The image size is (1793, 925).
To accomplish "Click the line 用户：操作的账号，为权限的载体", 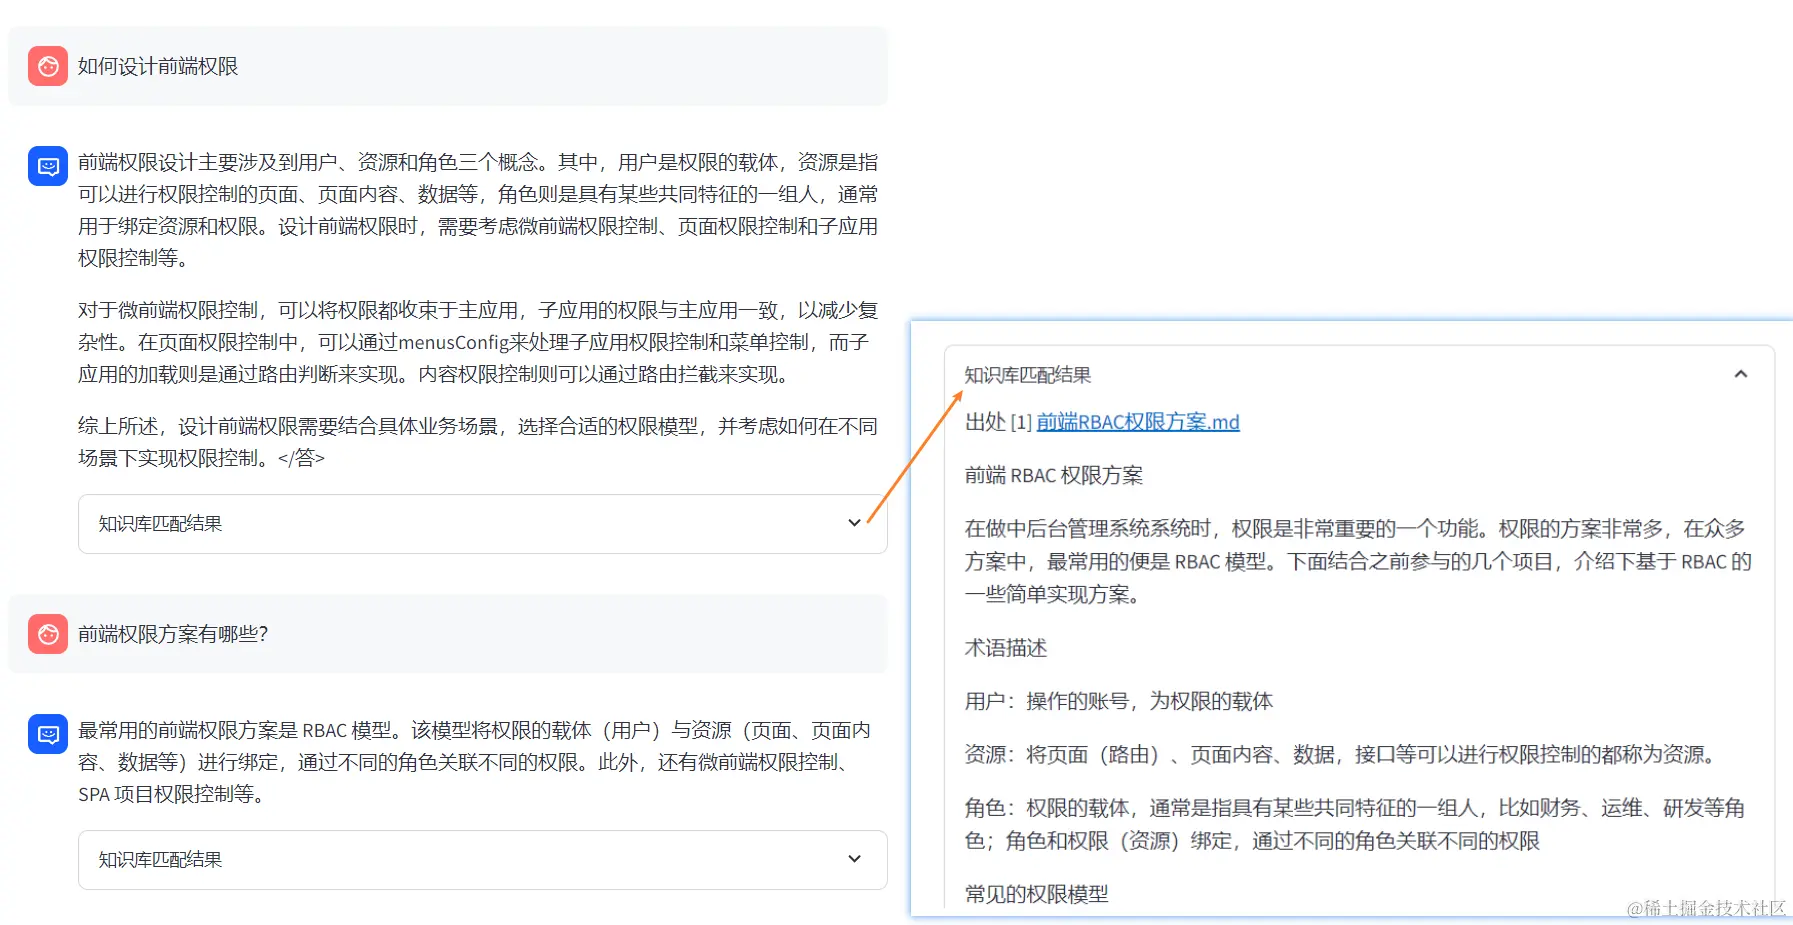I will 1118,701.
